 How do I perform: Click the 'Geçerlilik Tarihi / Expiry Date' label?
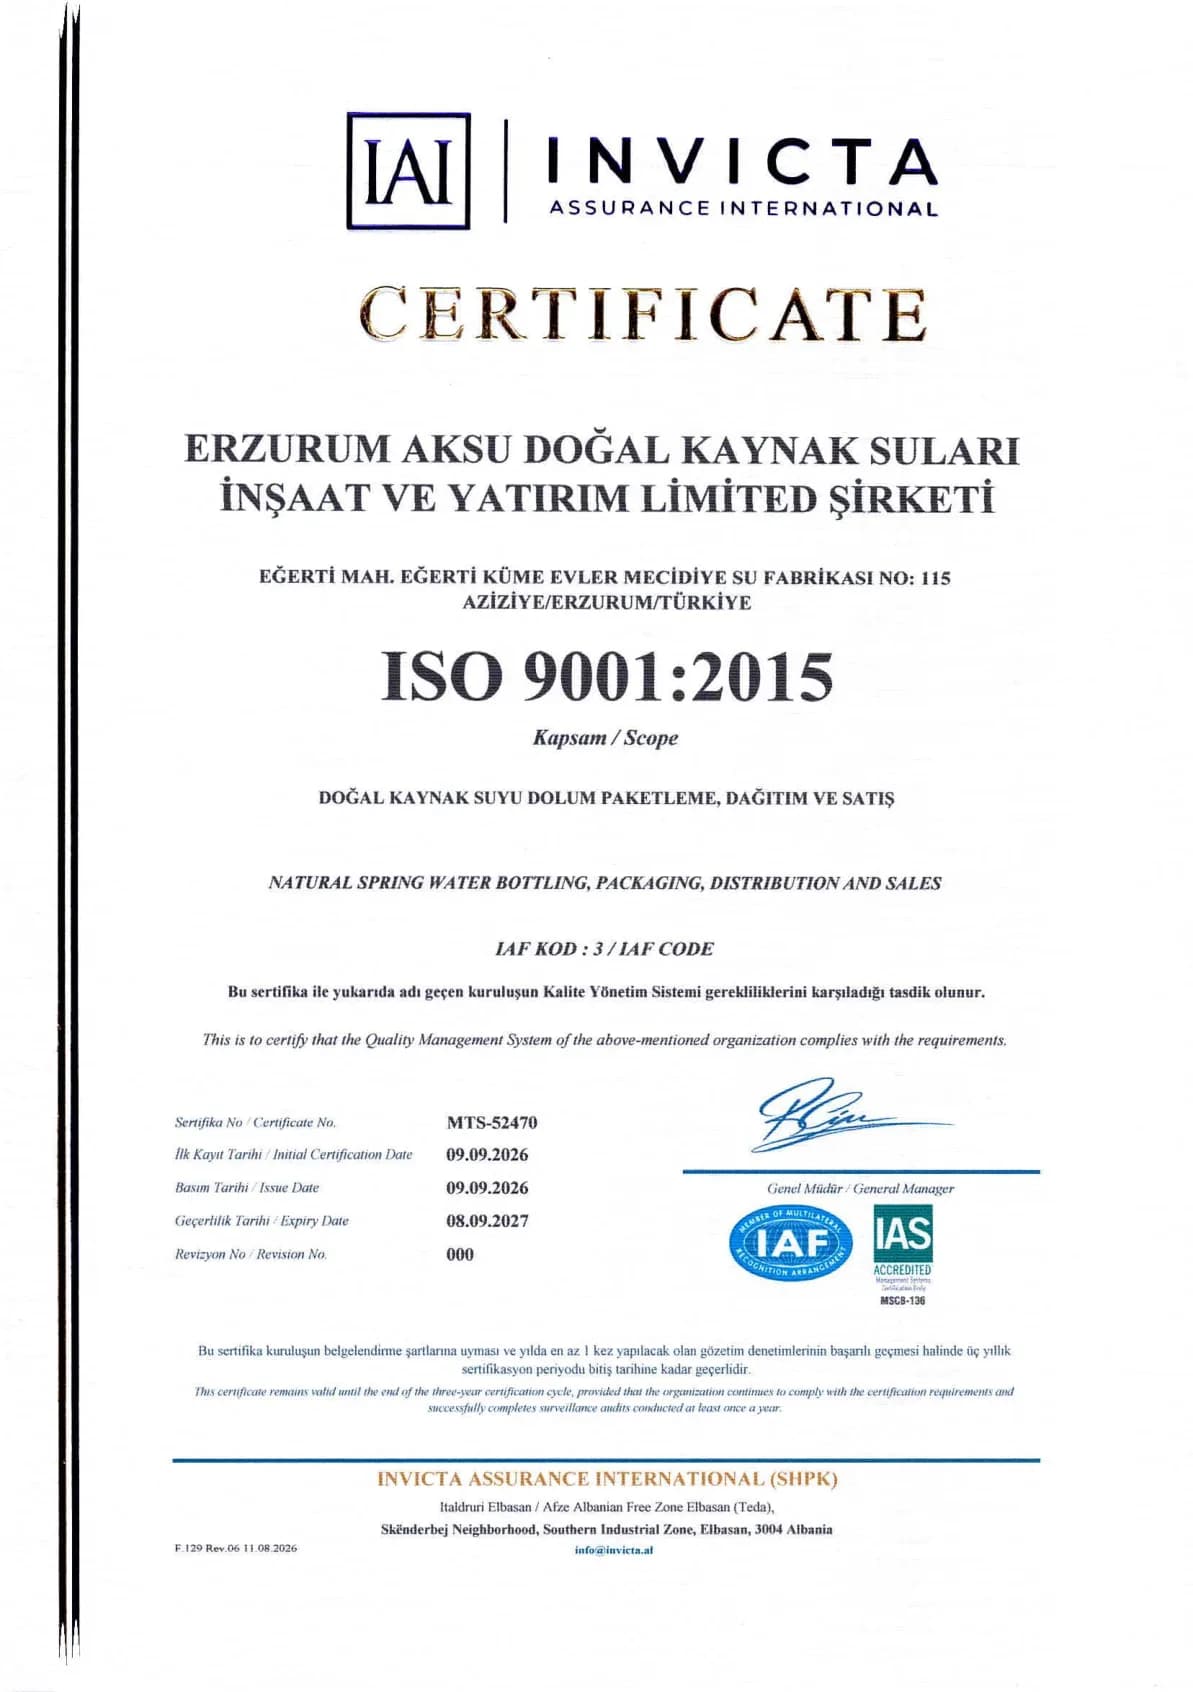[262, 1221]
